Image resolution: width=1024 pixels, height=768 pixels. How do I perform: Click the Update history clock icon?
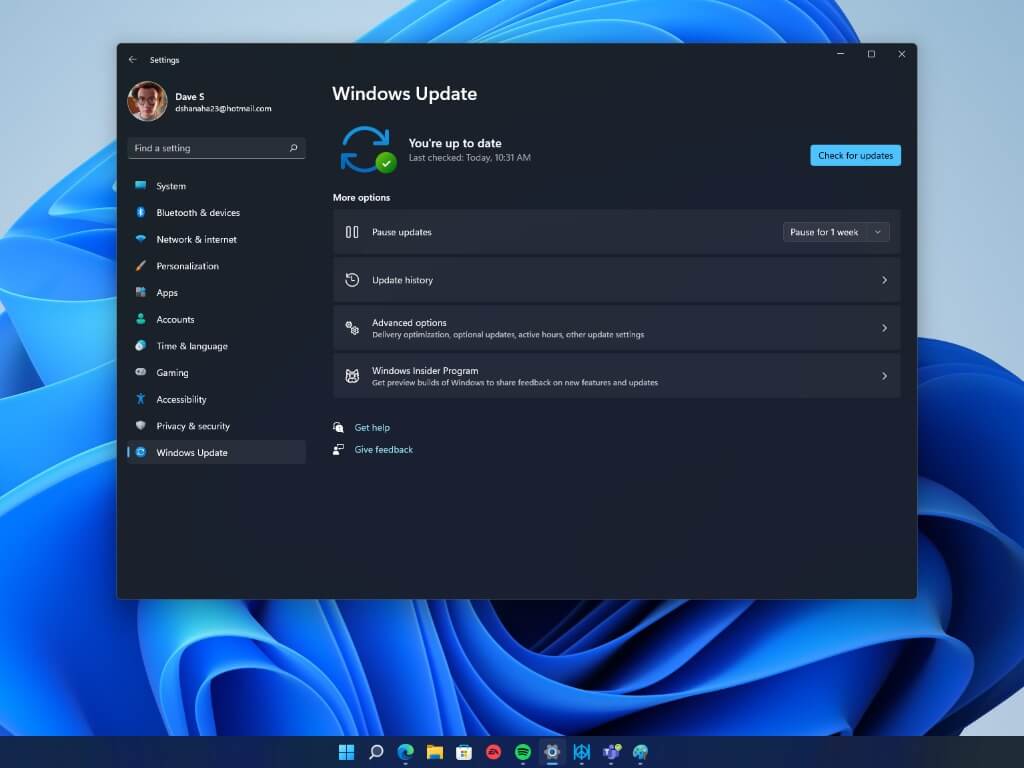[x=352, y=280]
